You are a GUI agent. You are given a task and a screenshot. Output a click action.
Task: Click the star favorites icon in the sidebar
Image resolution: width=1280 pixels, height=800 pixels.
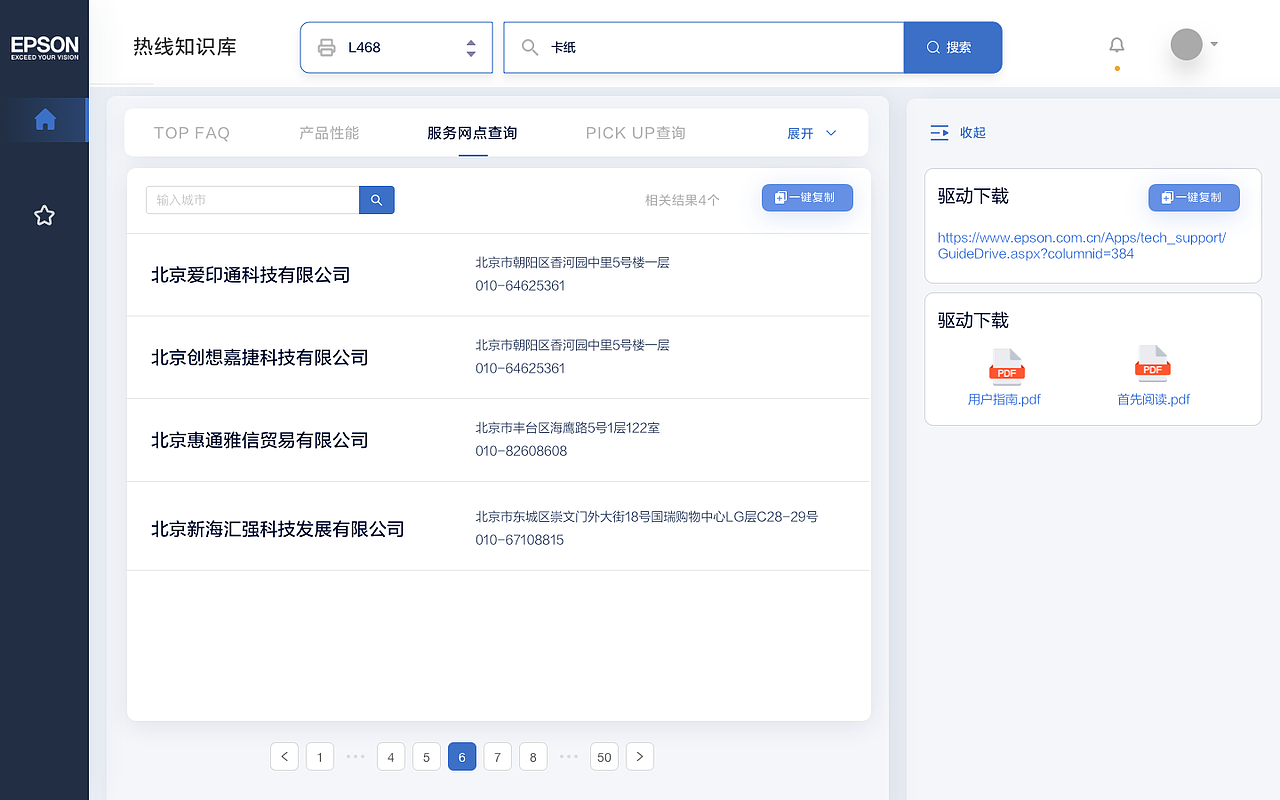[44, 215]
